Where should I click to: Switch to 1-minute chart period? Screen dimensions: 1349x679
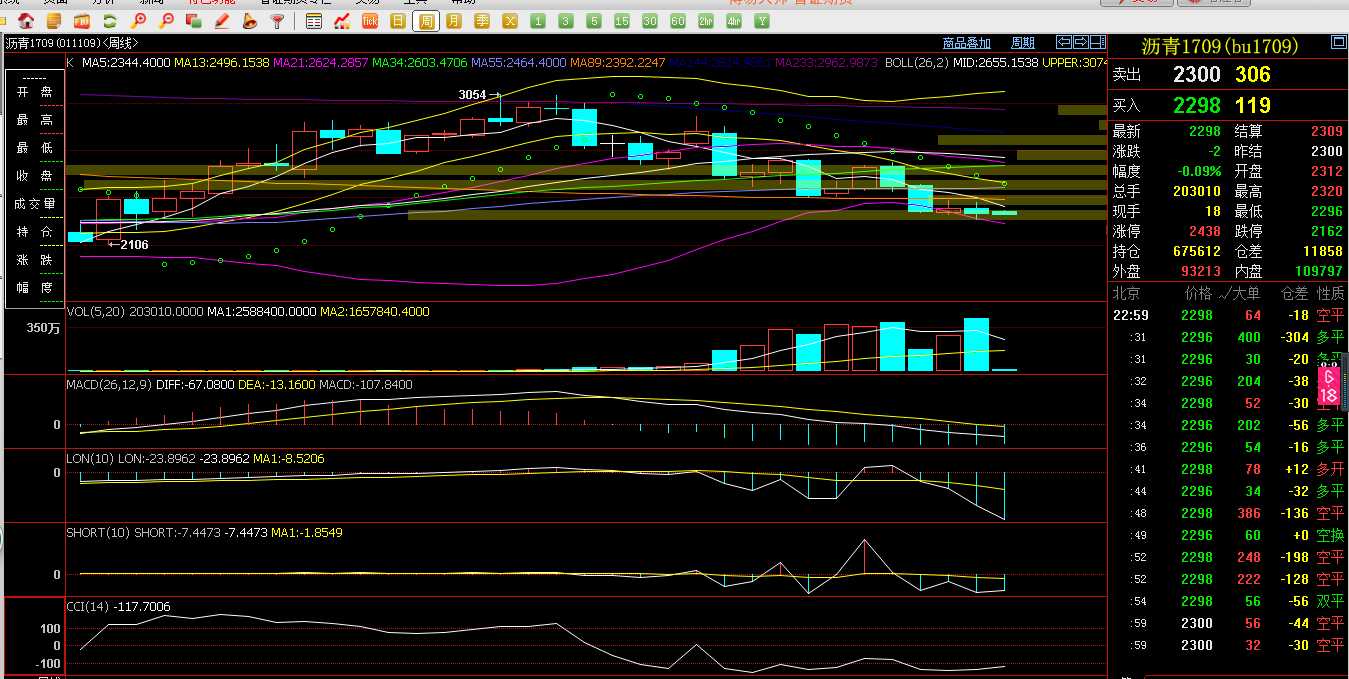pyautogui.click(x=538, y=20)
